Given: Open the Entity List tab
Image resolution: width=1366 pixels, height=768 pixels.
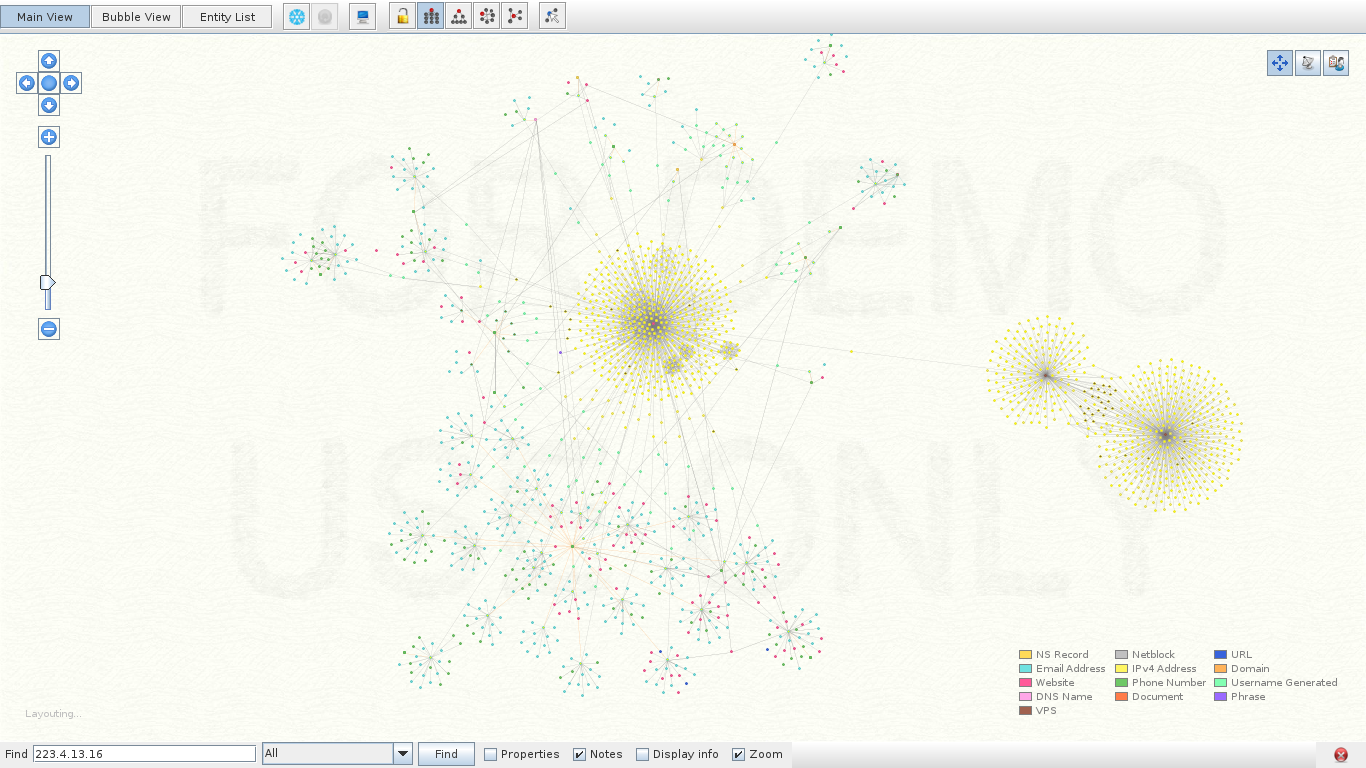Looking at the screenshot, I should click(227, 17).
